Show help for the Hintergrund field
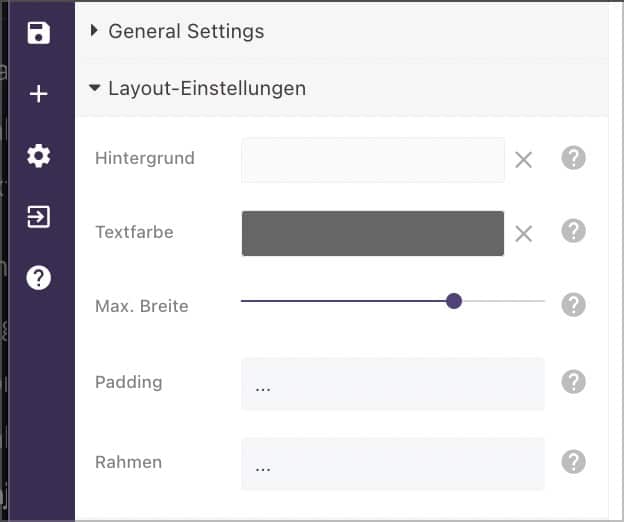The height and width of the screenshot is (522, 624). (573, 158)
